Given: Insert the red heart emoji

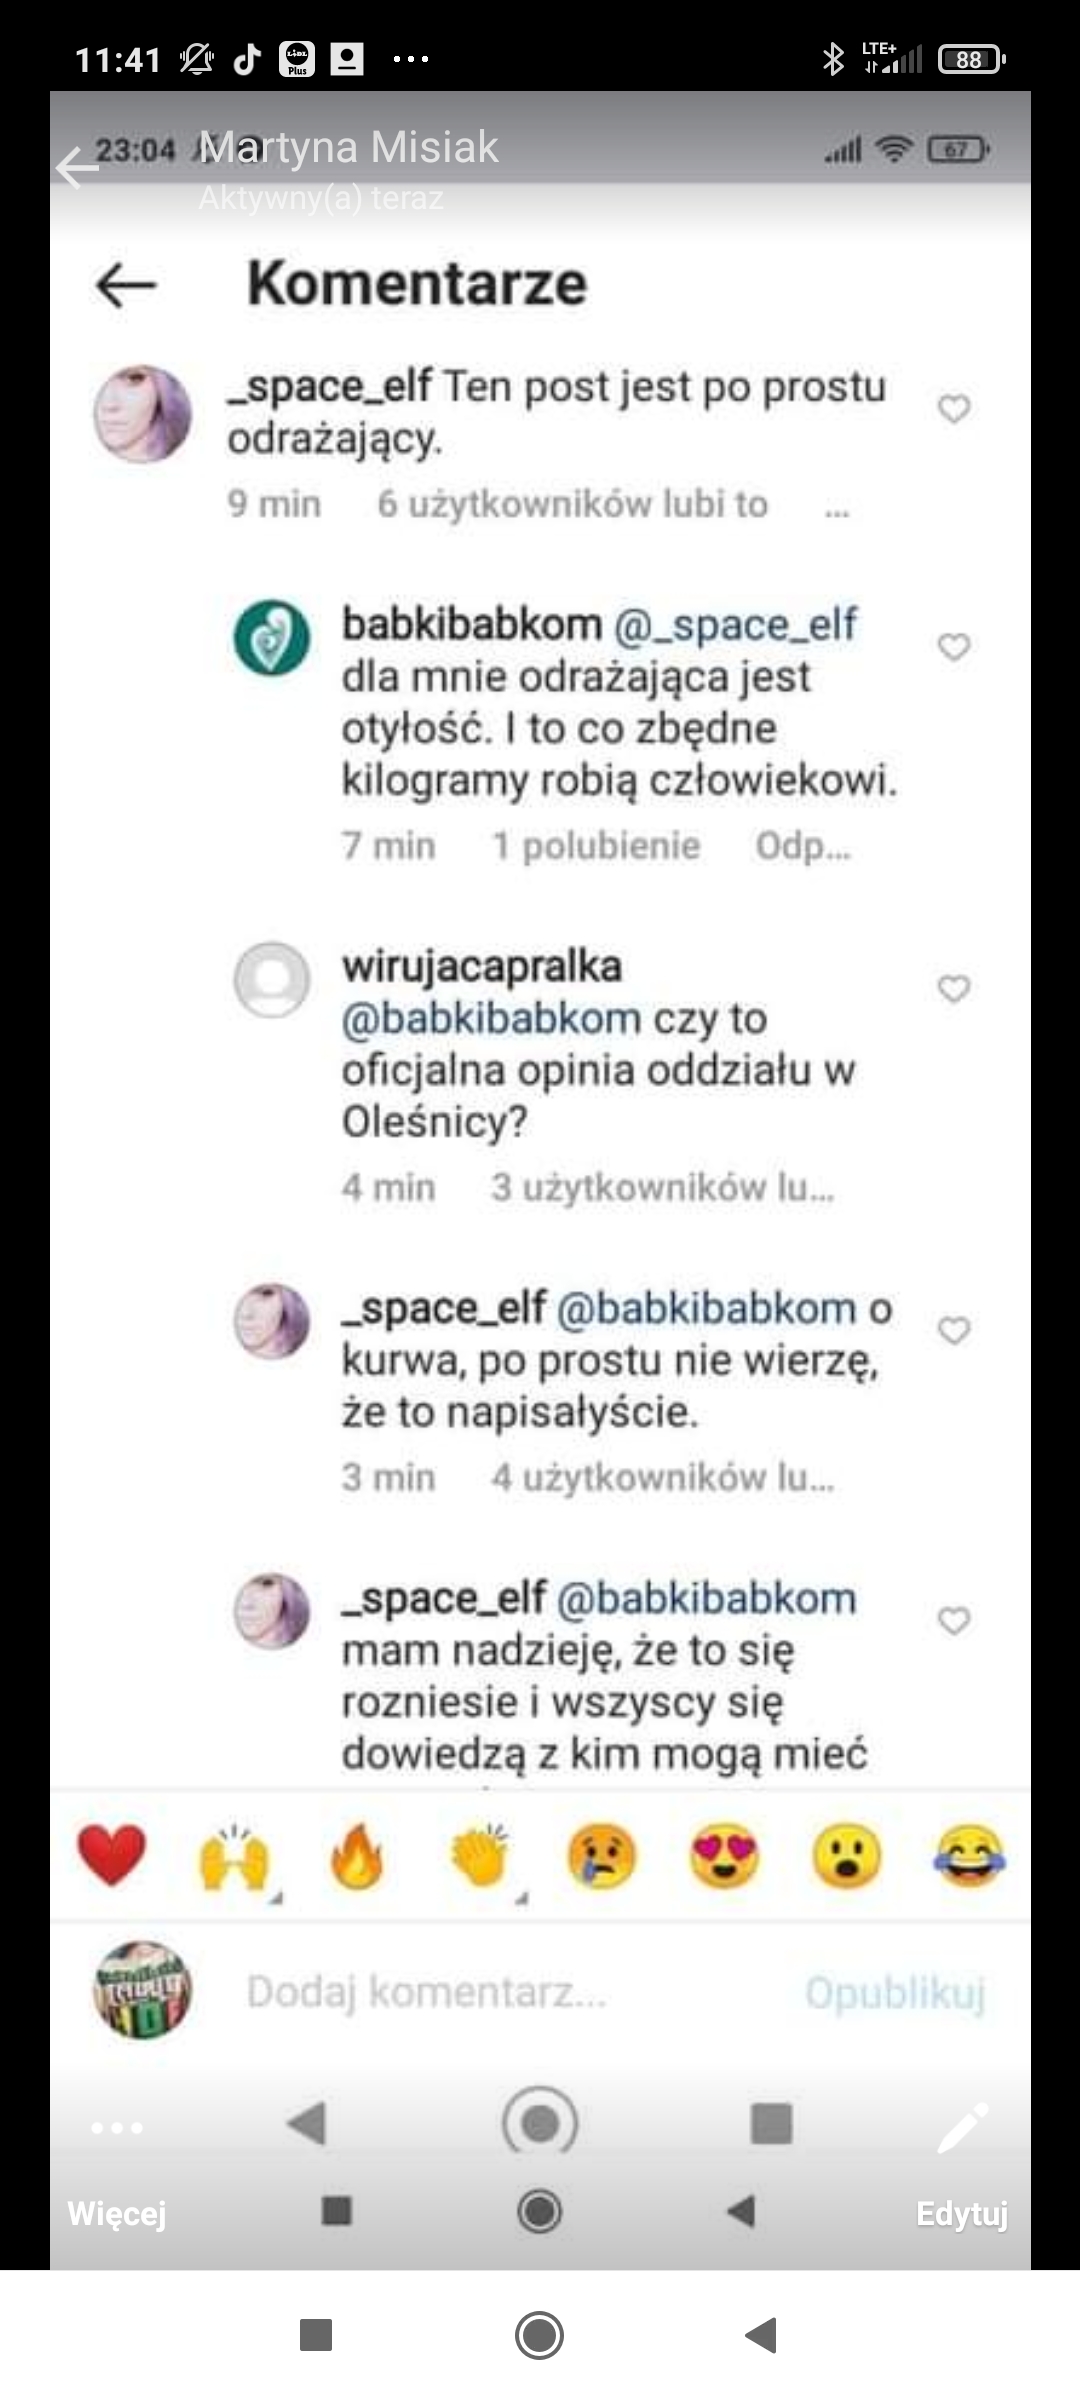Looking at the screenshot, I should click(x=111, y=1855).
